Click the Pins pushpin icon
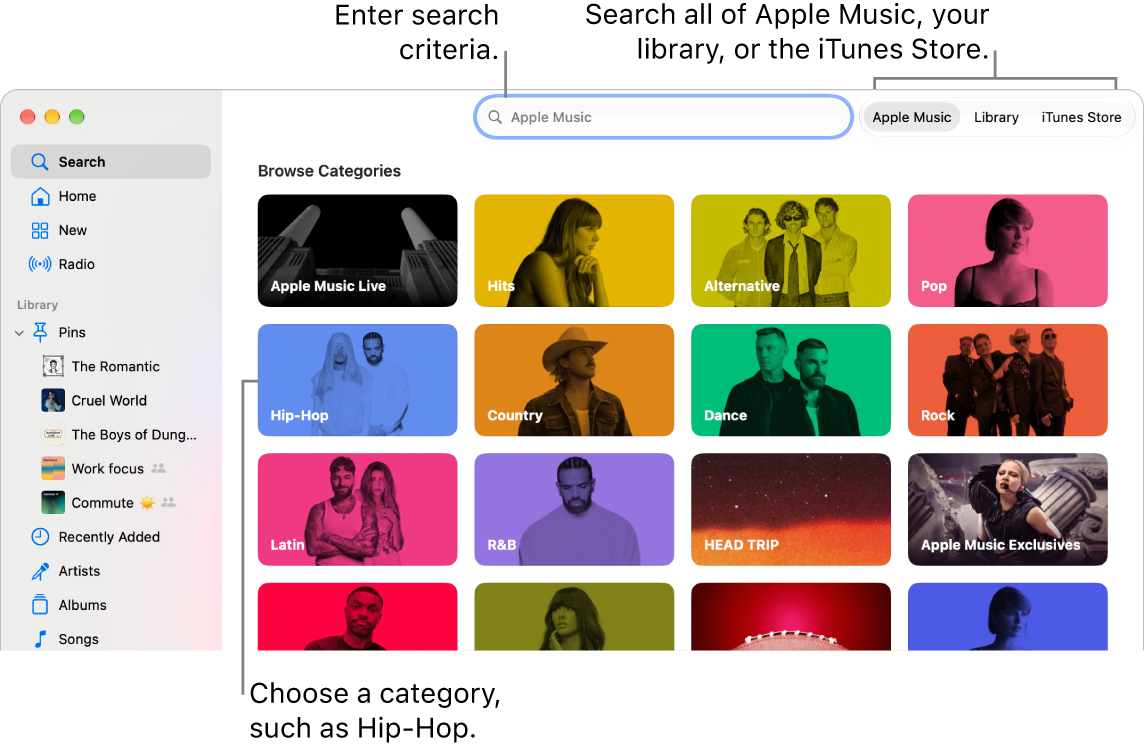This screenshot has width=1144, height=756. [40, 333]
